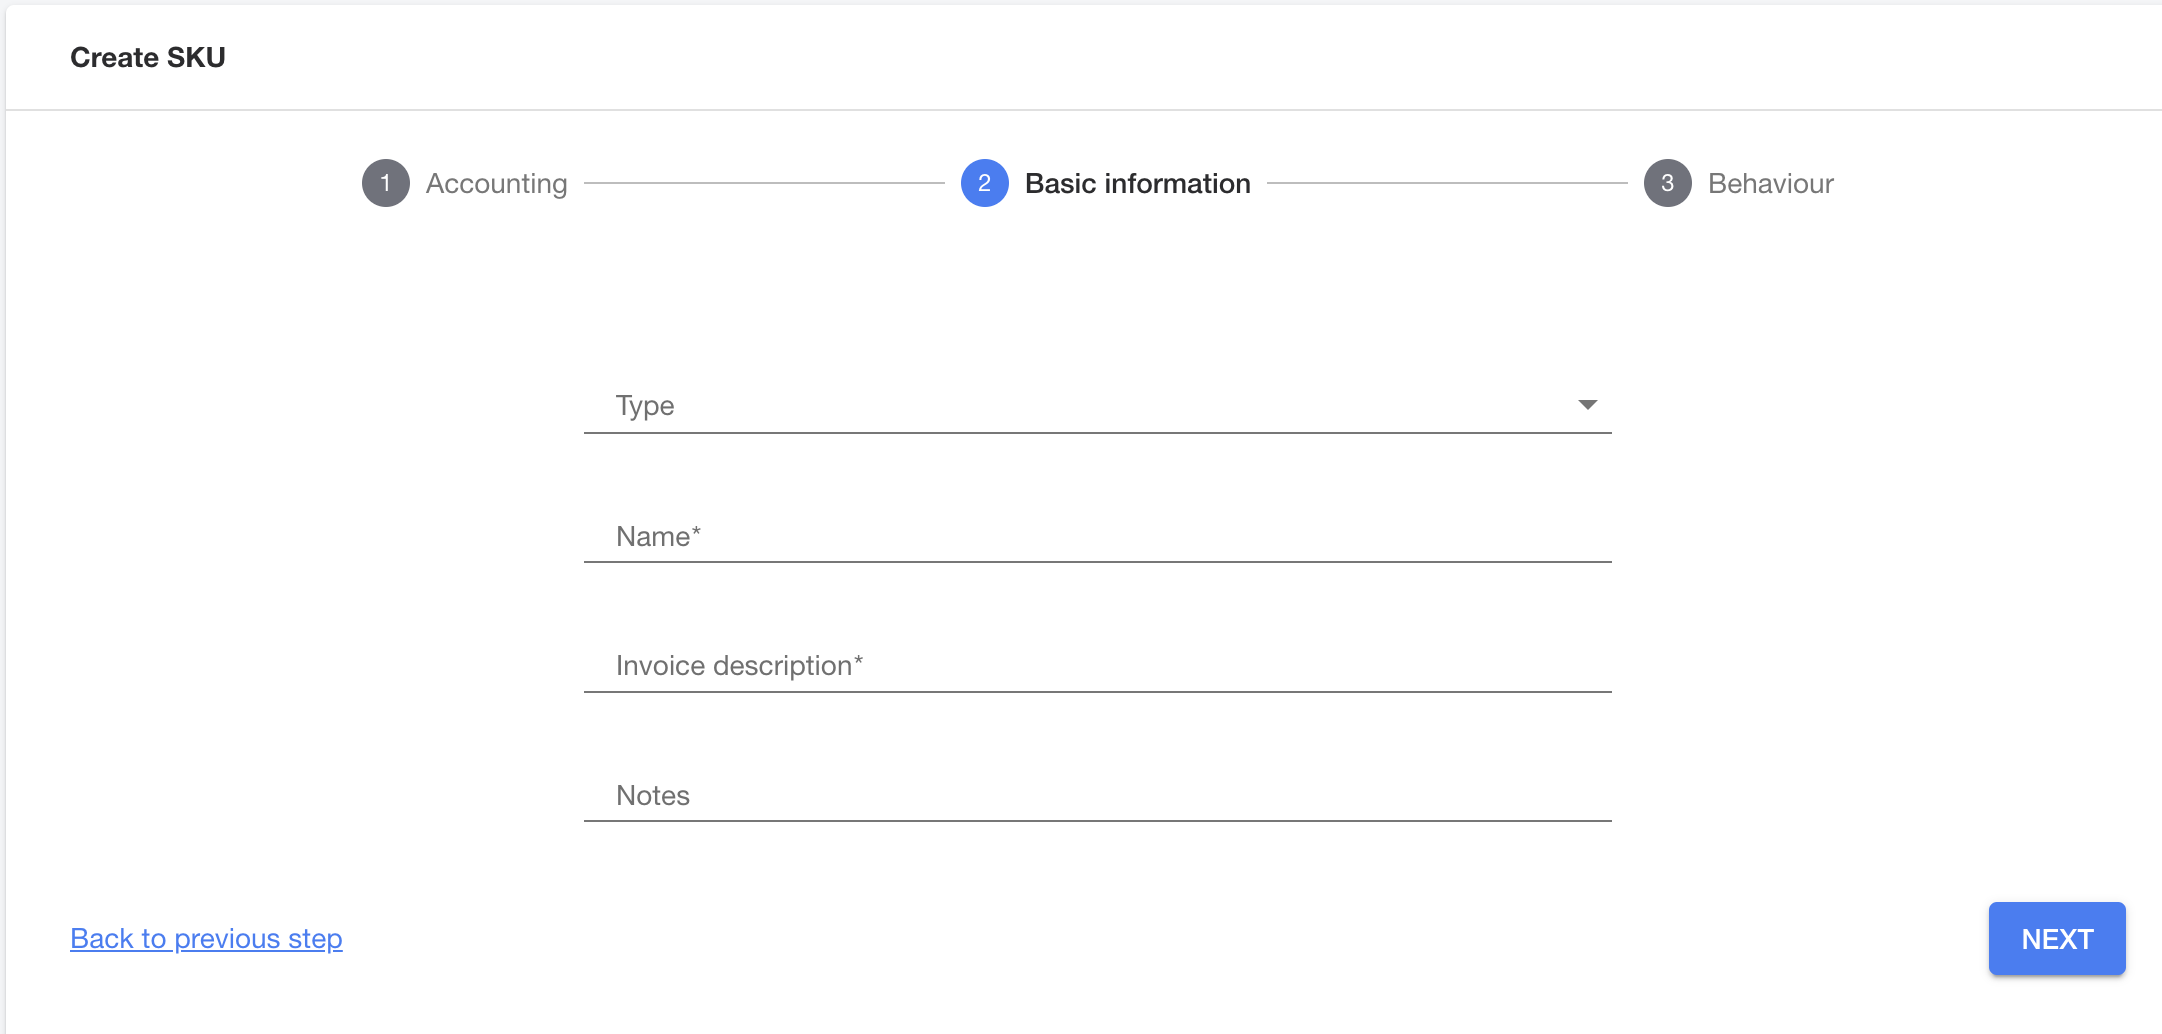This screenshot has width=2162, height=1034.
Task: Click the NEXT button
Action: pyautogui.click(x=2056, y=939)
